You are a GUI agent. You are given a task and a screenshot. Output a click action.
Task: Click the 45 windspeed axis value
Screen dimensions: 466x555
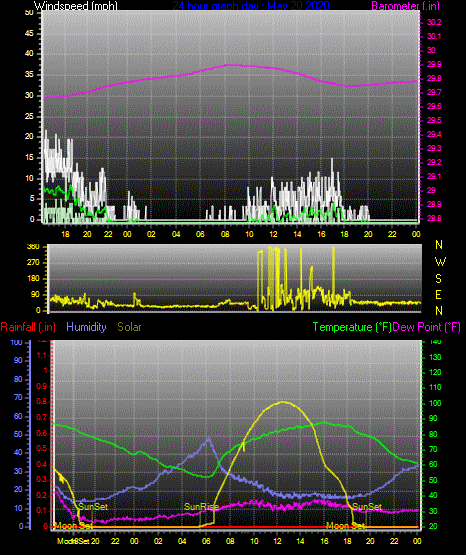(29, 33)
